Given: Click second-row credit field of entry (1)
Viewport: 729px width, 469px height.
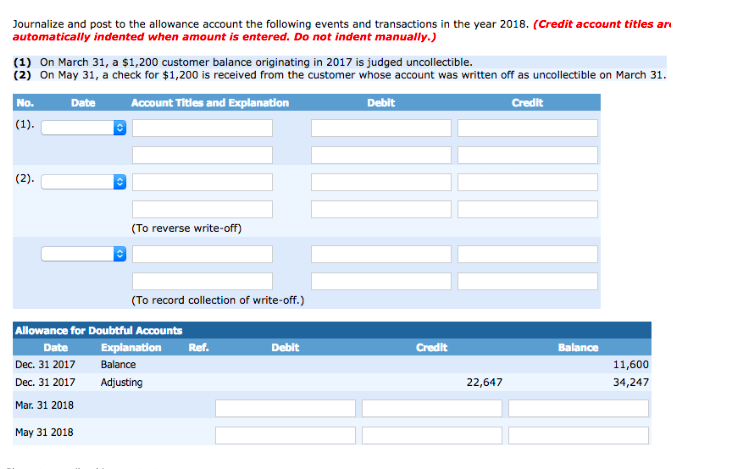Looking at the screenshot, I should (528, 155).
